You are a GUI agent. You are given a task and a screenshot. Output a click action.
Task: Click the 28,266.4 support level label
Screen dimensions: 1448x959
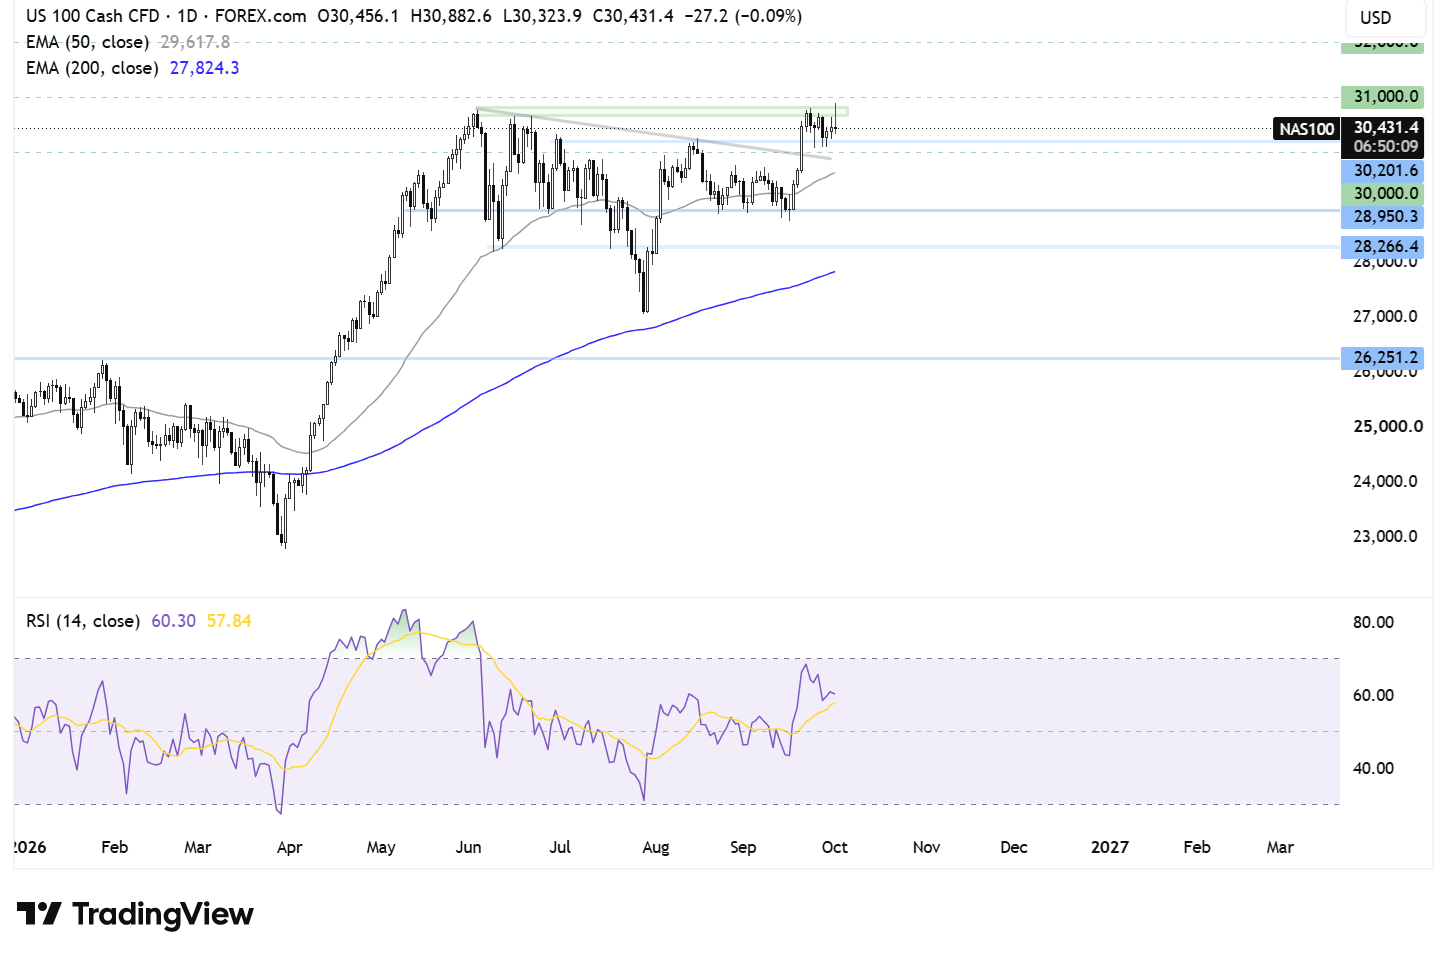(1383, 246)
